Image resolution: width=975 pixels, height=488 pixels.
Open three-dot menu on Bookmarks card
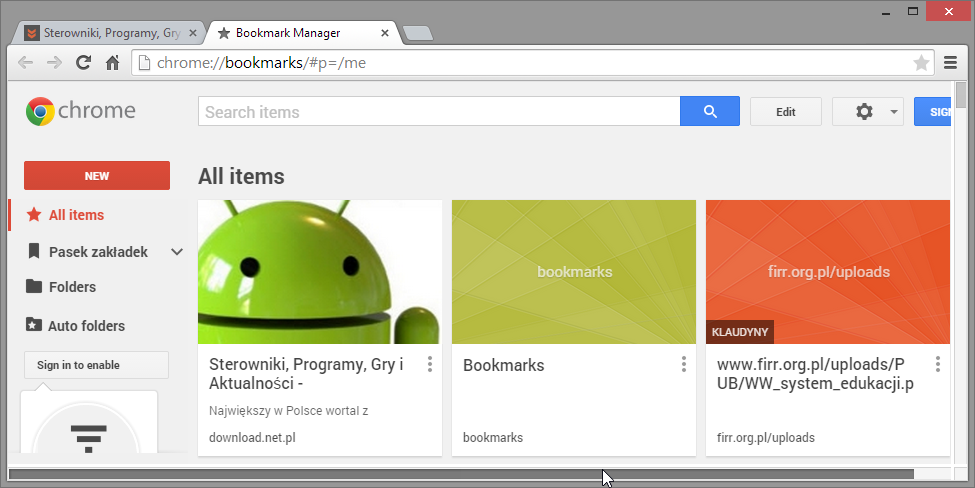[683, 364]
